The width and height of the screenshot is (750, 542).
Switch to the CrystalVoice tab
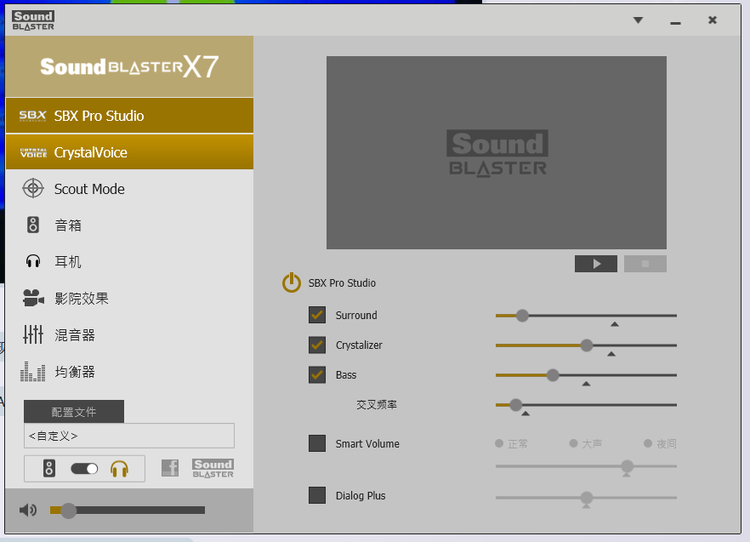coord(129,153)
